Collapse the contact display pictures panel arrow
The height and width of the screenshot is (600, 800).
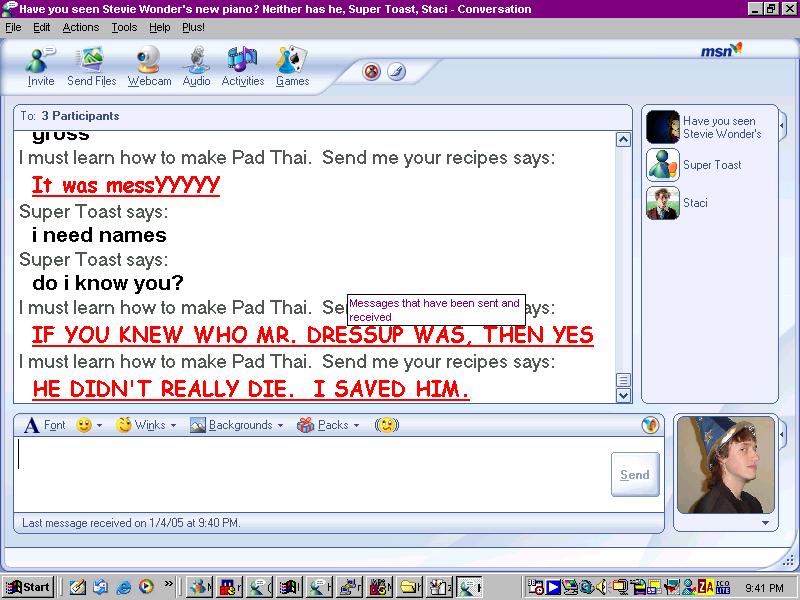pos(783,124)
